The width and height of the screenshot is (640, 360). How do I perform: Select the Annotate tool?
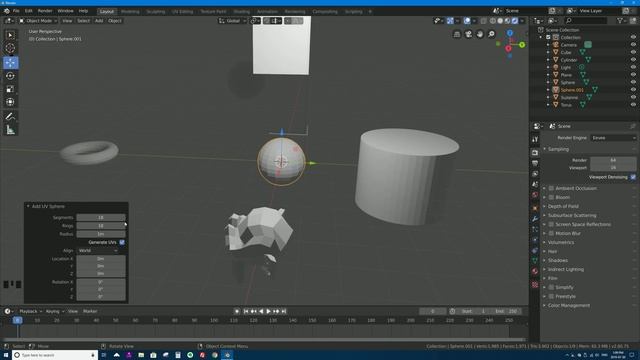(10, 117)
